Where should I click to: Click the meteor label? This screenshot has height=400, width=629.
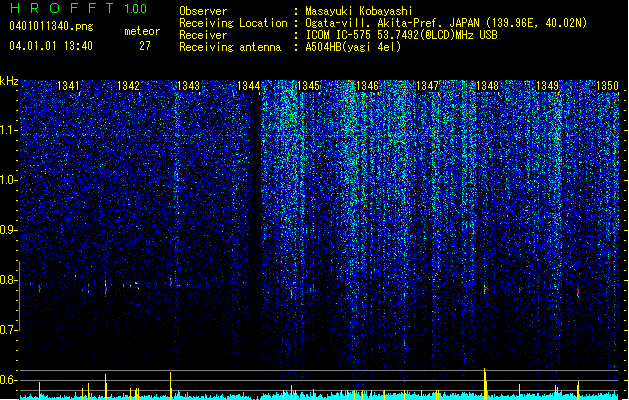[x=142, y=31]
